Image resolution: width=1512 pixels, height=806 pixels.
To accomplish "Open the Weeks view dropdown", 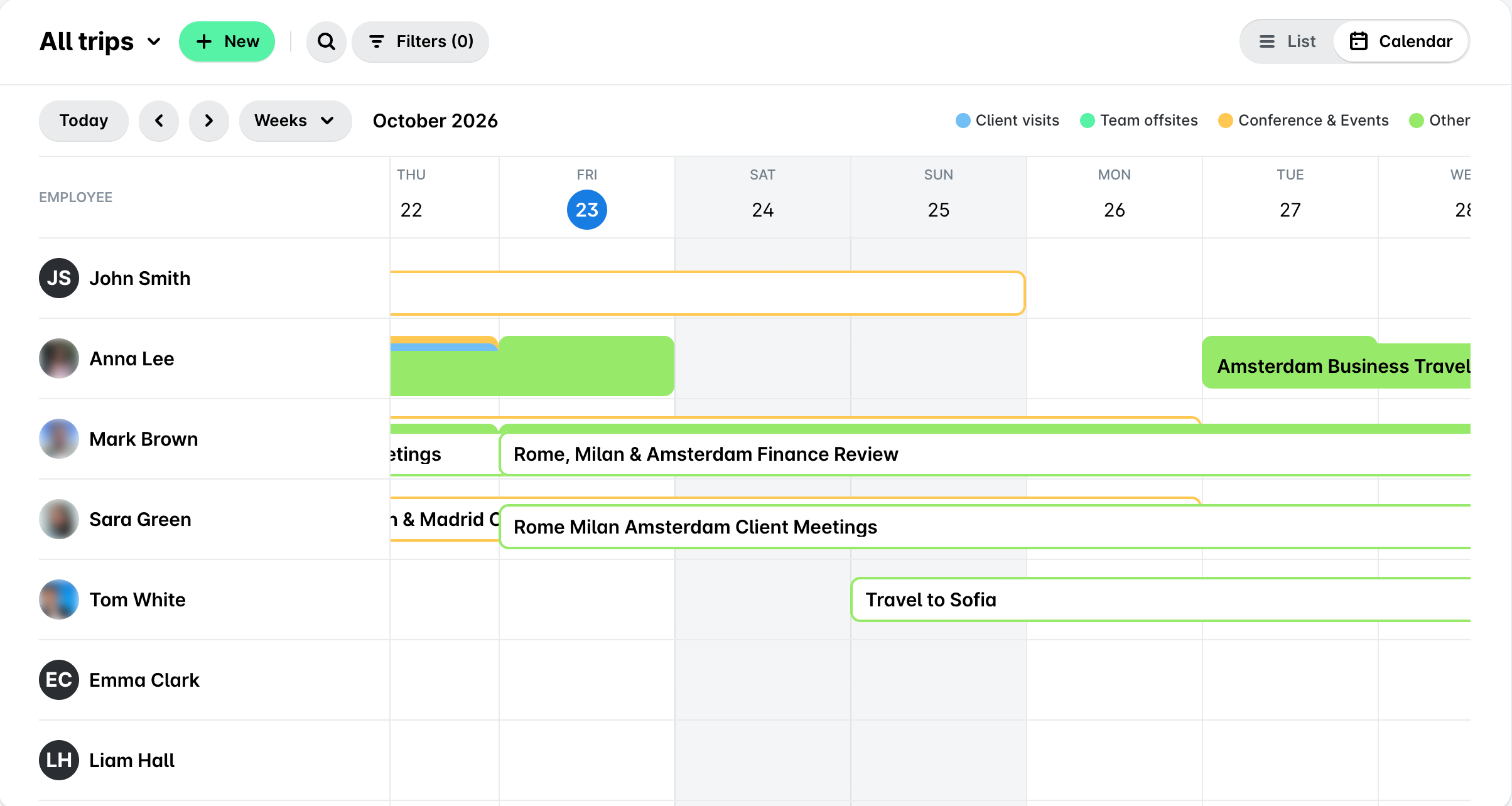I will (295, 121).
